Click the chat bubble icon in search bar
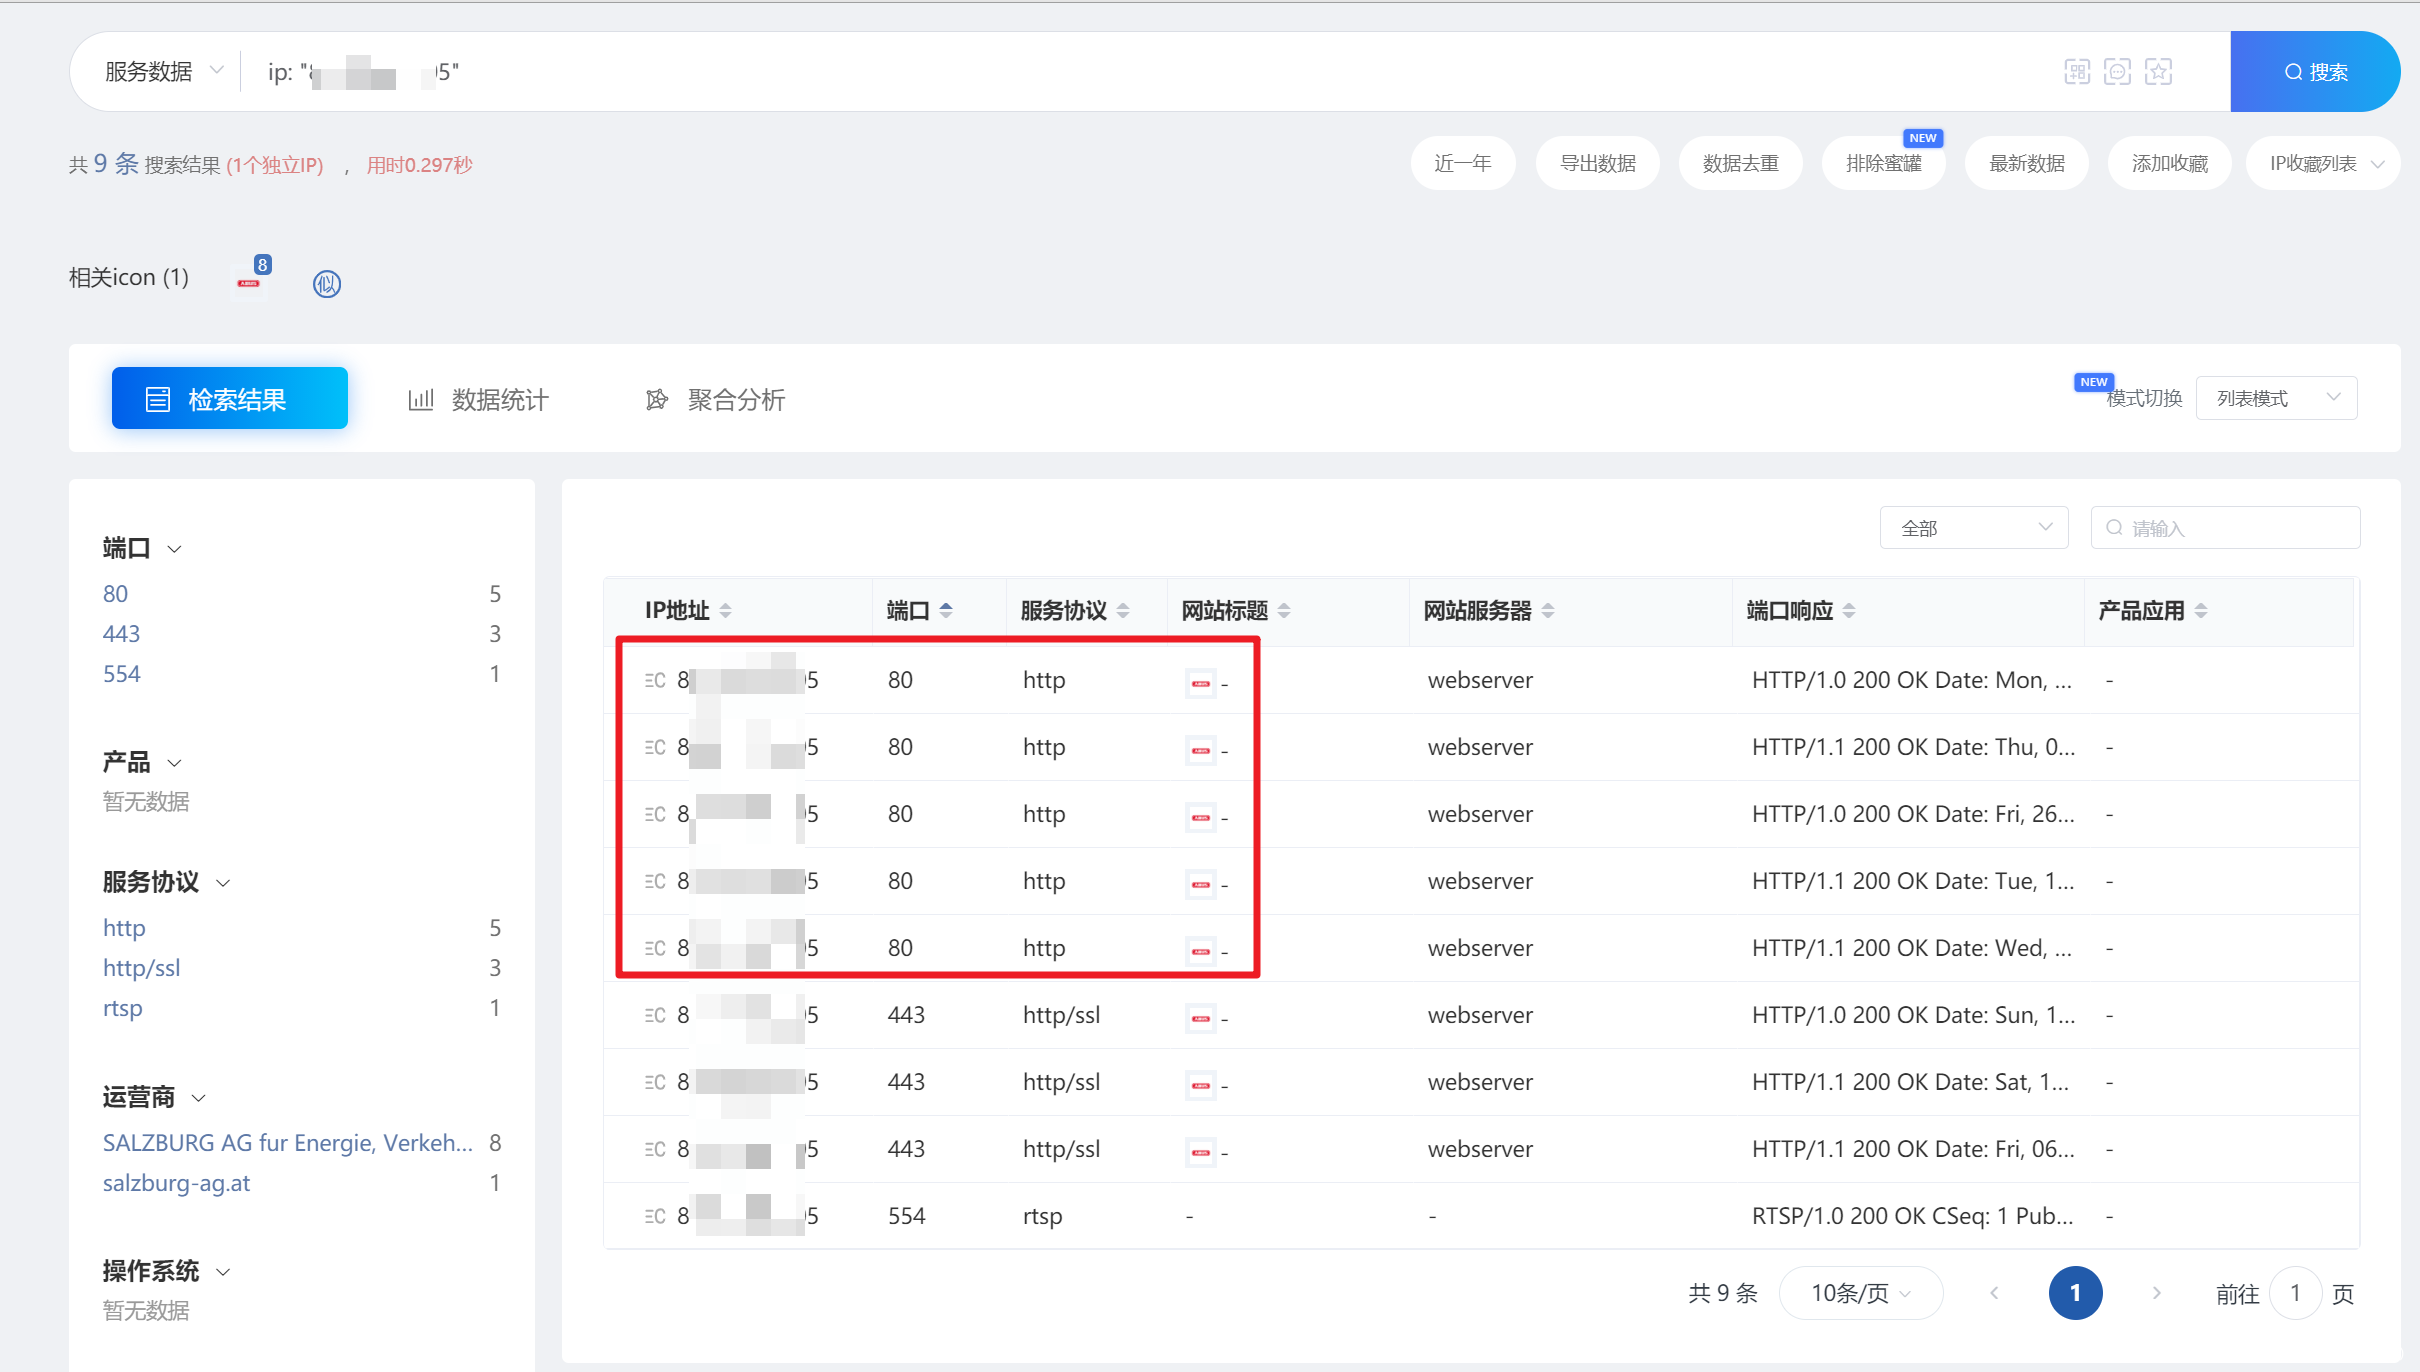 [2117, 72]
